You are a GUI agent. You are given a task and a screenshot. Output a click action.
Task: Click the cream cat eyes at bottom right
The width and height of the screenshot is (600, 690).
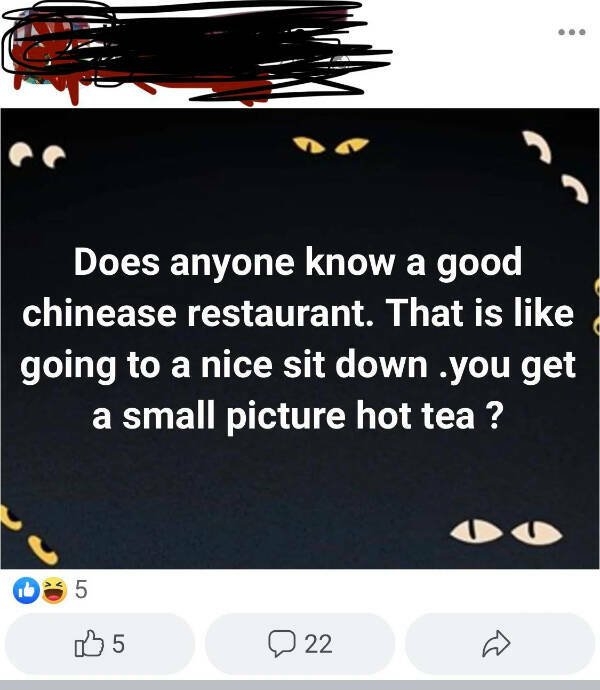pyautogui.click(x=506, y=532)
